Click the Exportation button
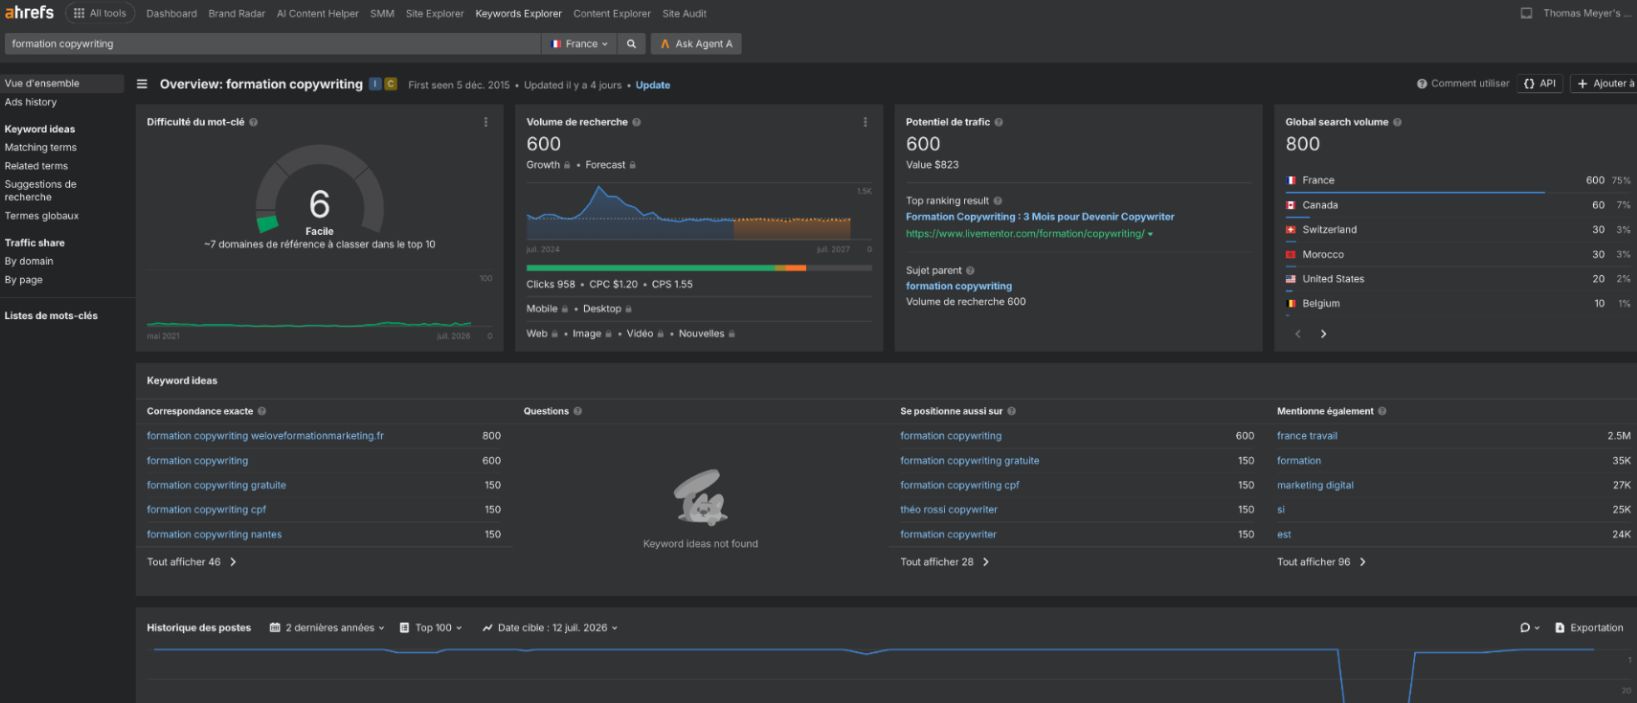 coord(1589,628)
